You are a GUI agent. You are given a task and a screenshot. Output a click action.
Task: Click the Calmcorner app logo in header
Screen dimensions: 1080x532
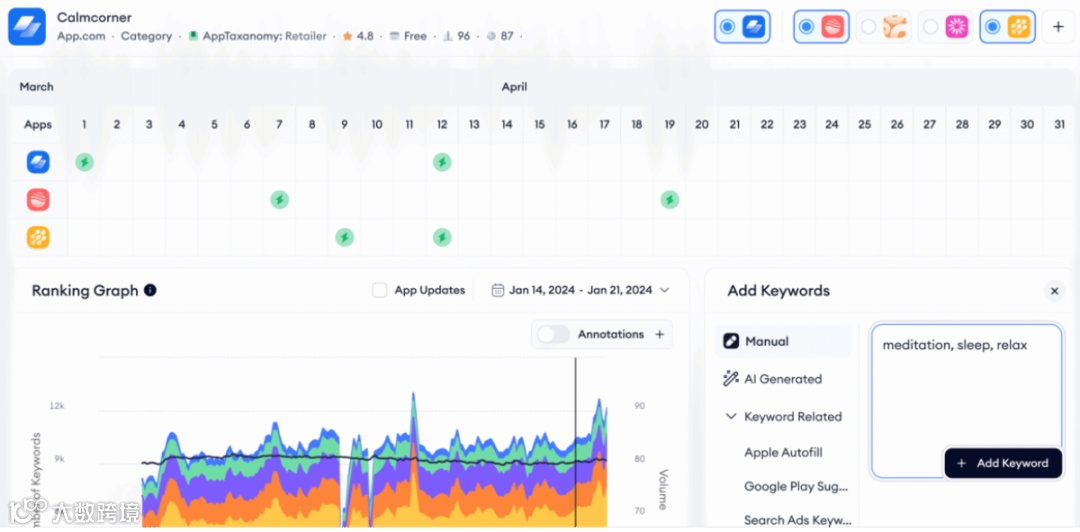(27, 26)
